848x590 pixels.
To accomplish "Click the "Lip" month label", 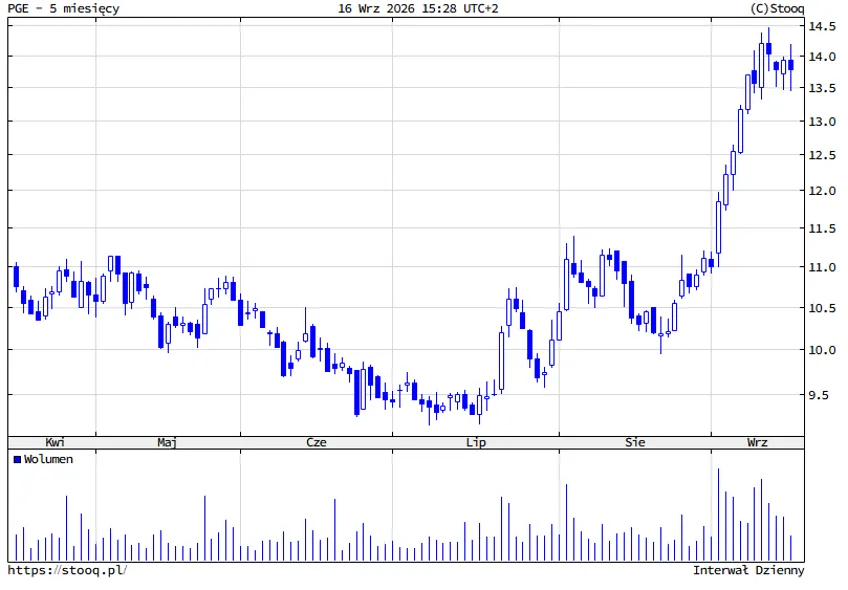I will 476,442.
